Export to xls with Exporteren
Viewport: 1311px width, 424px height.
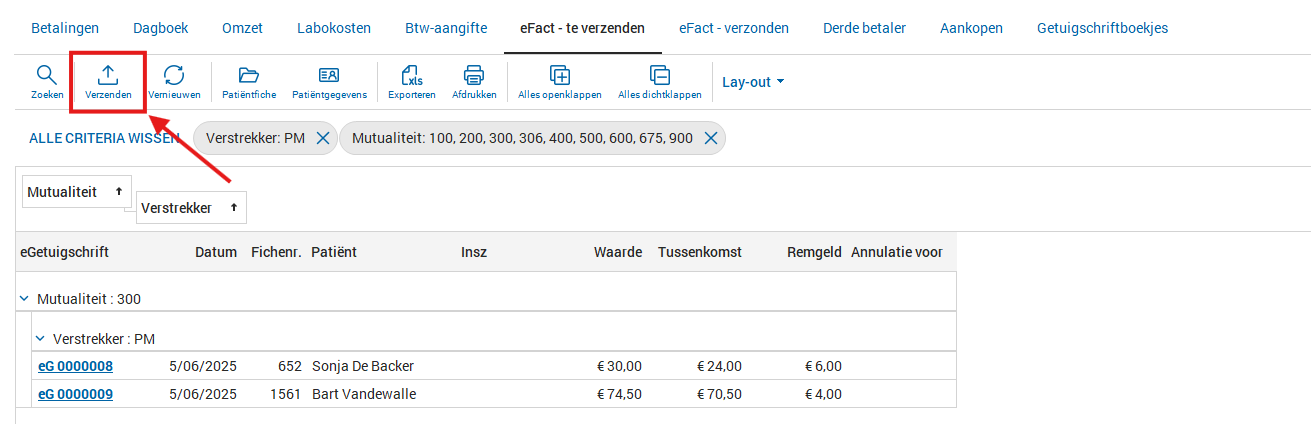click(411, 74)
